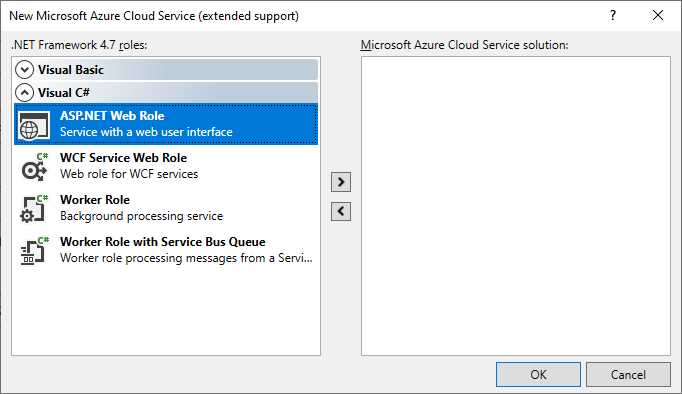Click 'Web role for WCF services' description
Image resolution: width=682 pixels, height=394 pixels.
coord(129,174)
